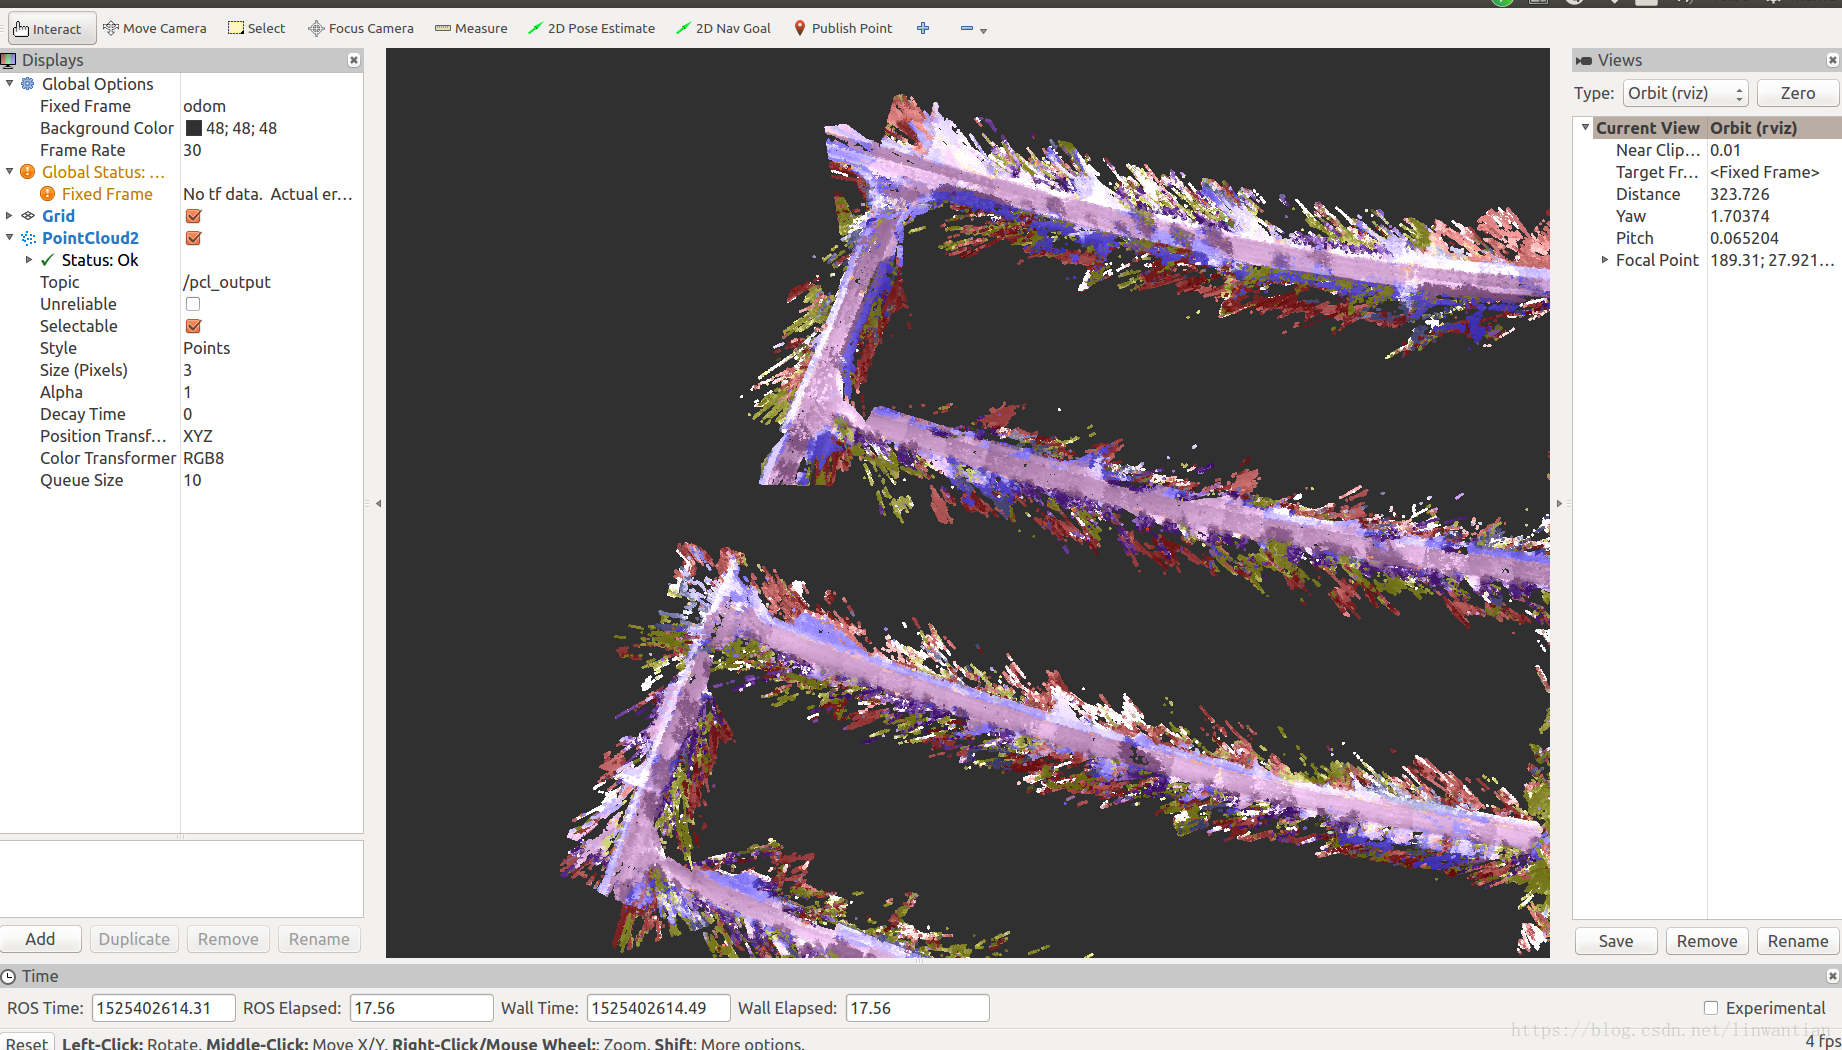Viewport: 1842px width, 1050px height.
Task: Collapse right panel using splitter arrow
Action: tap(1559, 503)
